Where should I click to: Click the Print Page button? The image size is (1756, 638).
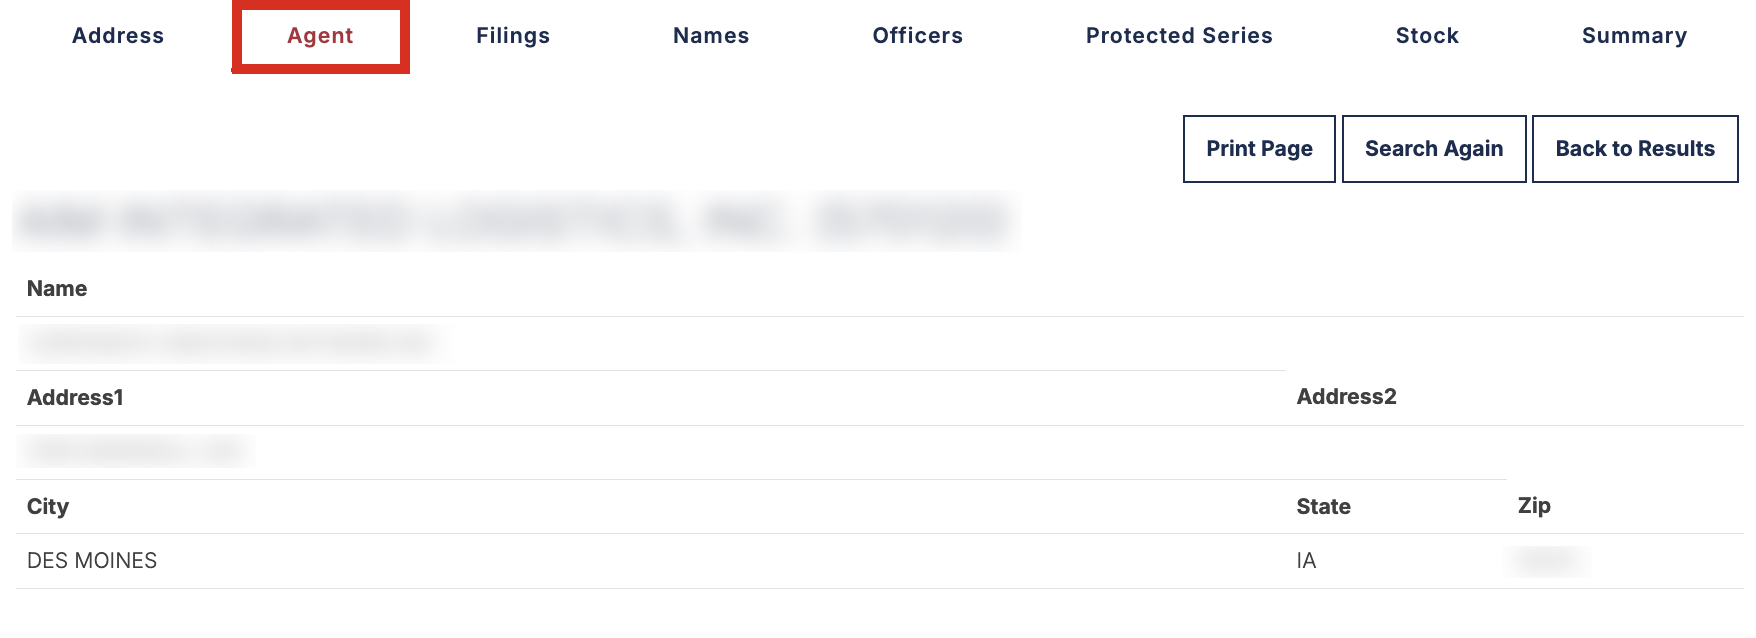[1259, 149]
